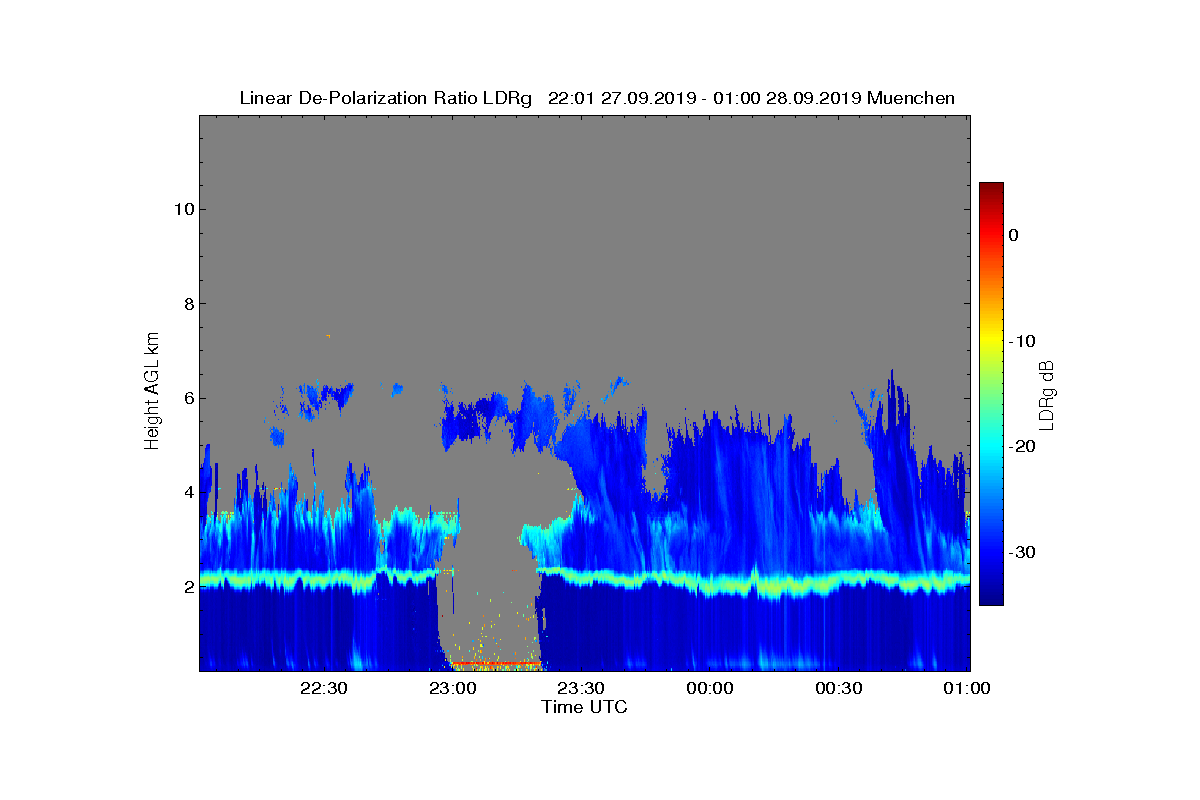
Task: Click the 22:30 time tick label
Action: (x=323, y=688)
